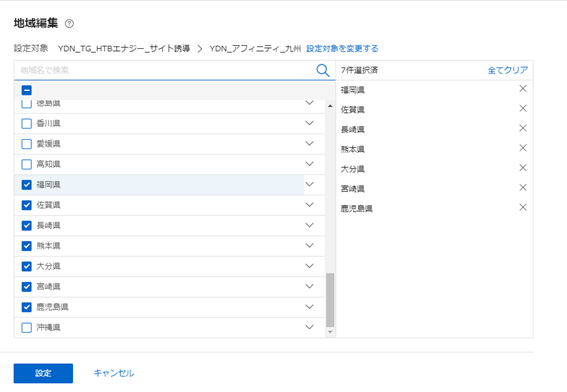Uncheck the 福岡県 checkbox
567x392 pixels.
pos(27,185)
